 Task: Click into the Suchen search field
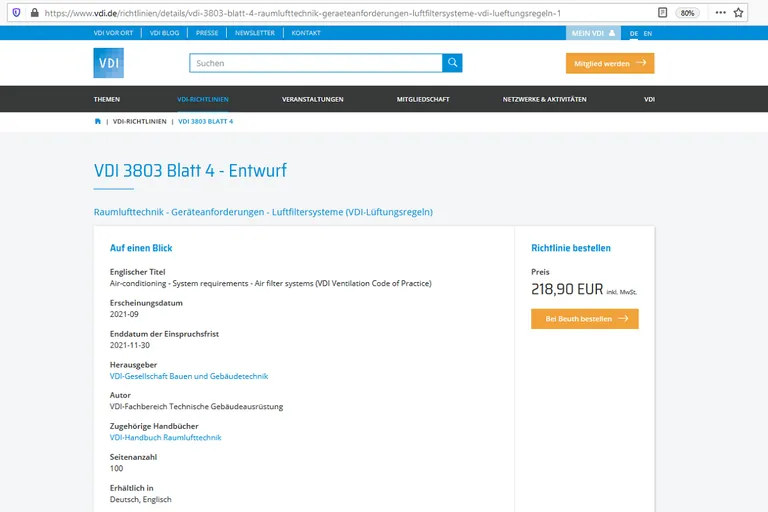[x=315, y=63]
